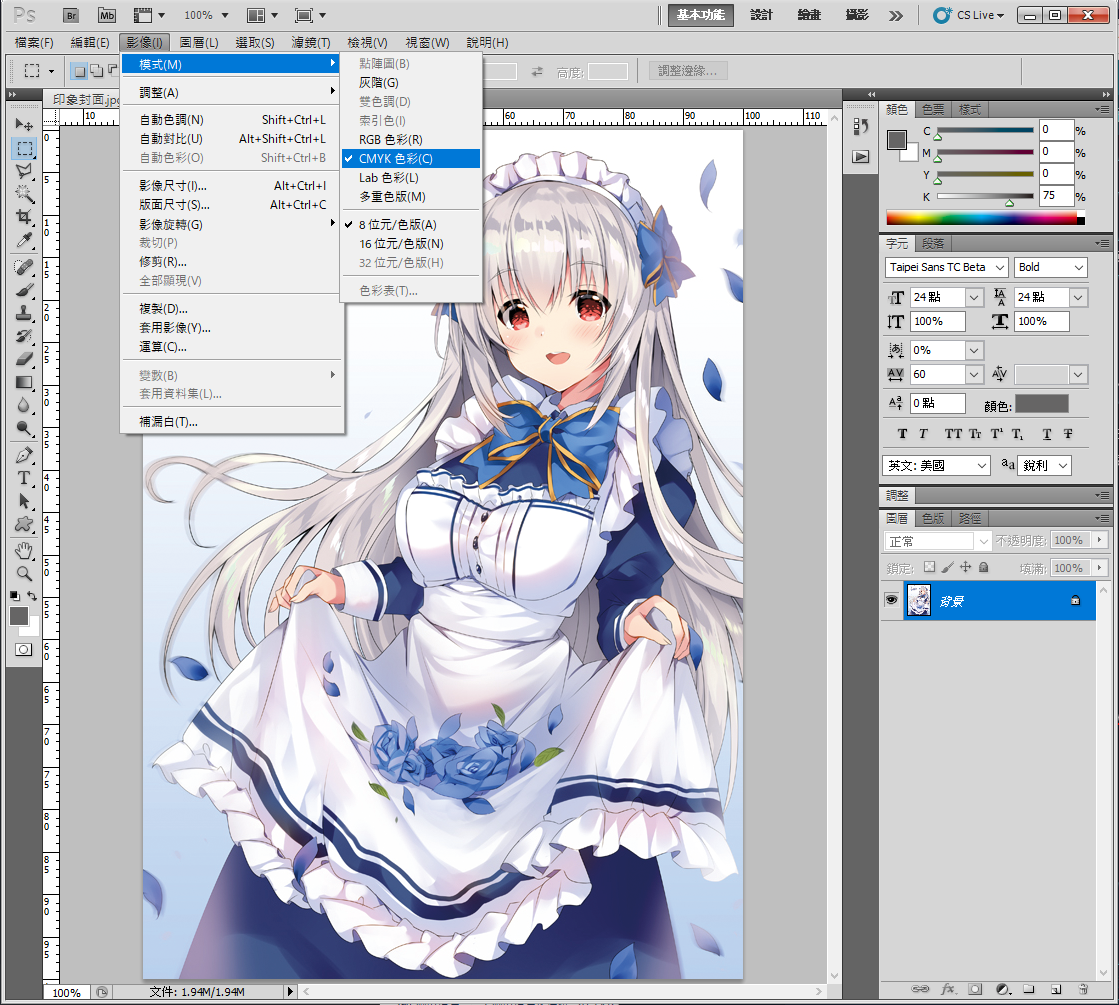Viewport: 1119px width, 1005px height.
Task: Open 影像尺寸(I)... image size dialog
Action: tap(233, 186)
